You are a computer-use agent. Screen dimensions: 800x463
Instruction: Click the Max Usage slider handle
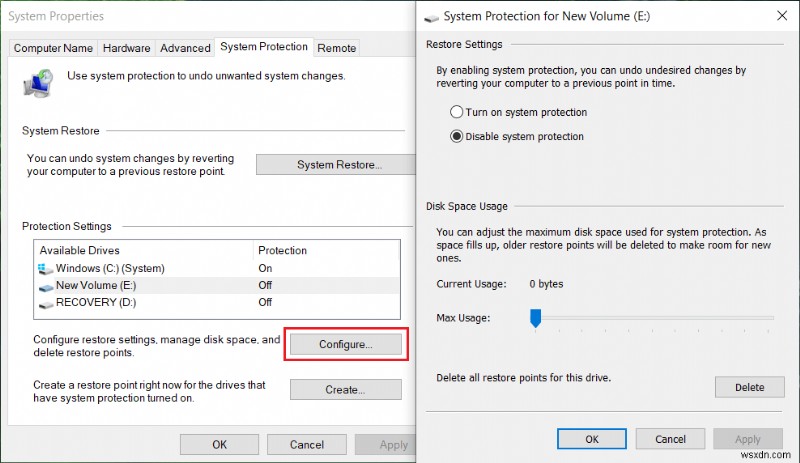pos(535,318)
